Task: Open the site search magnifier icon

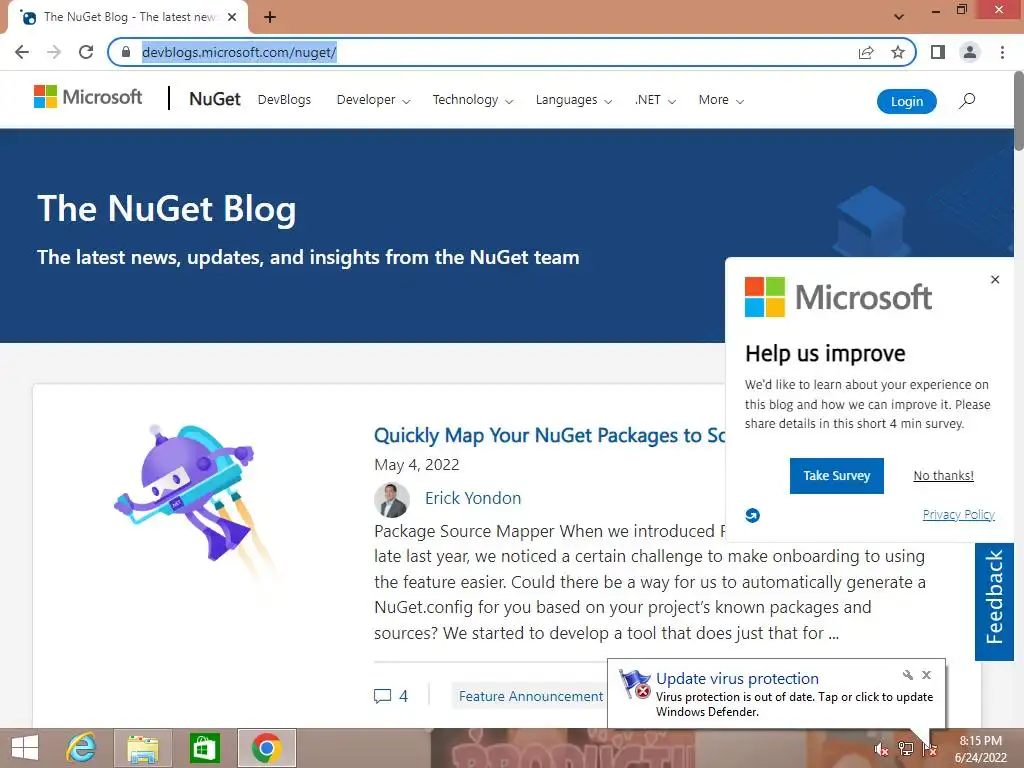Action: pyautogui.click(x=967, y=101)
